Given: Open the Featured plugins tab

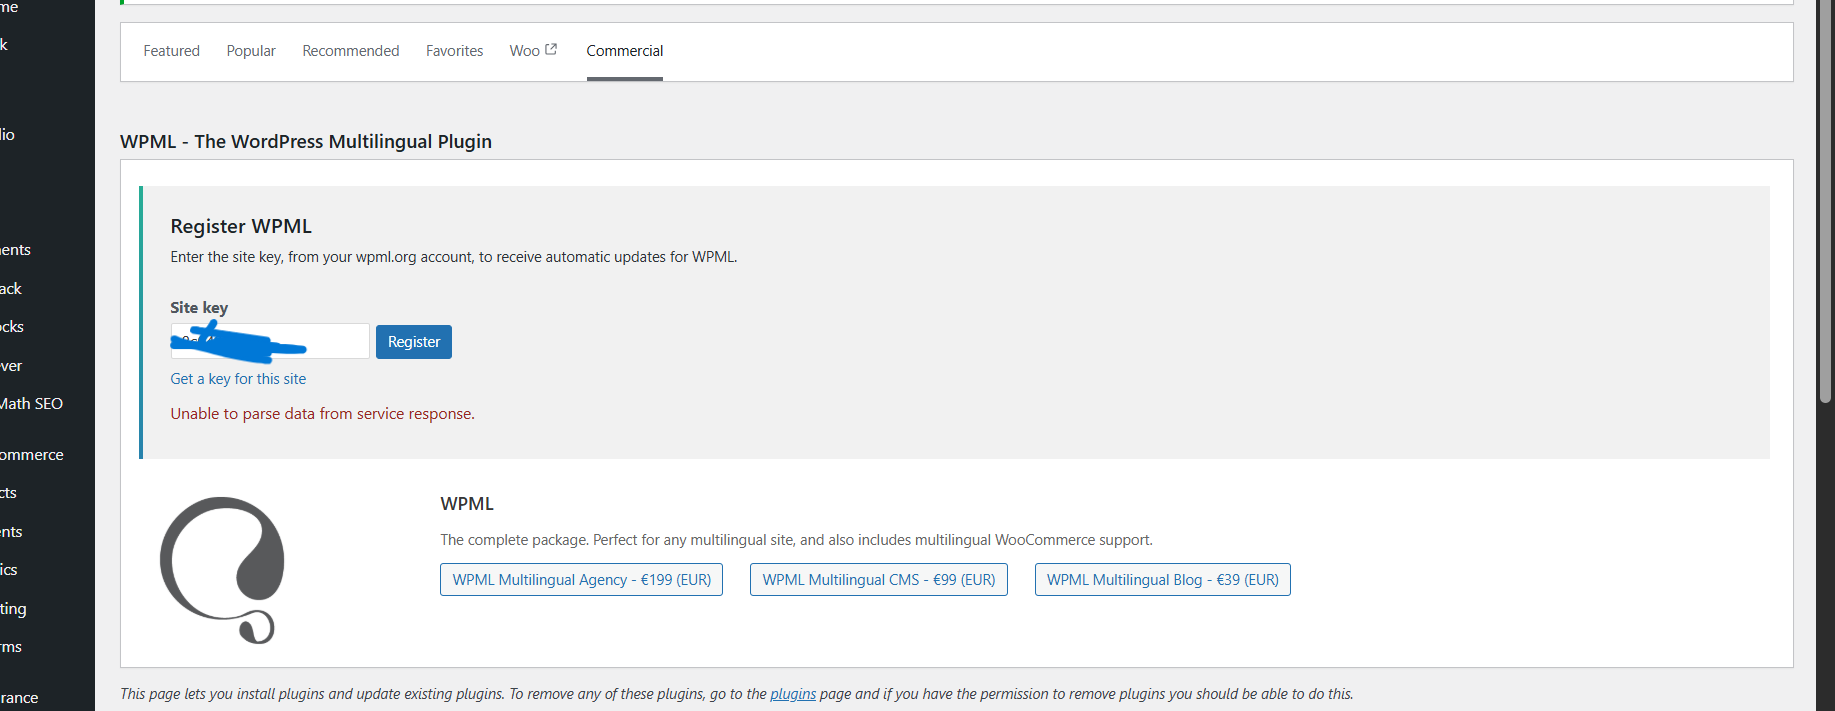Looking at the screenshot, I should (x=171, y=51).
